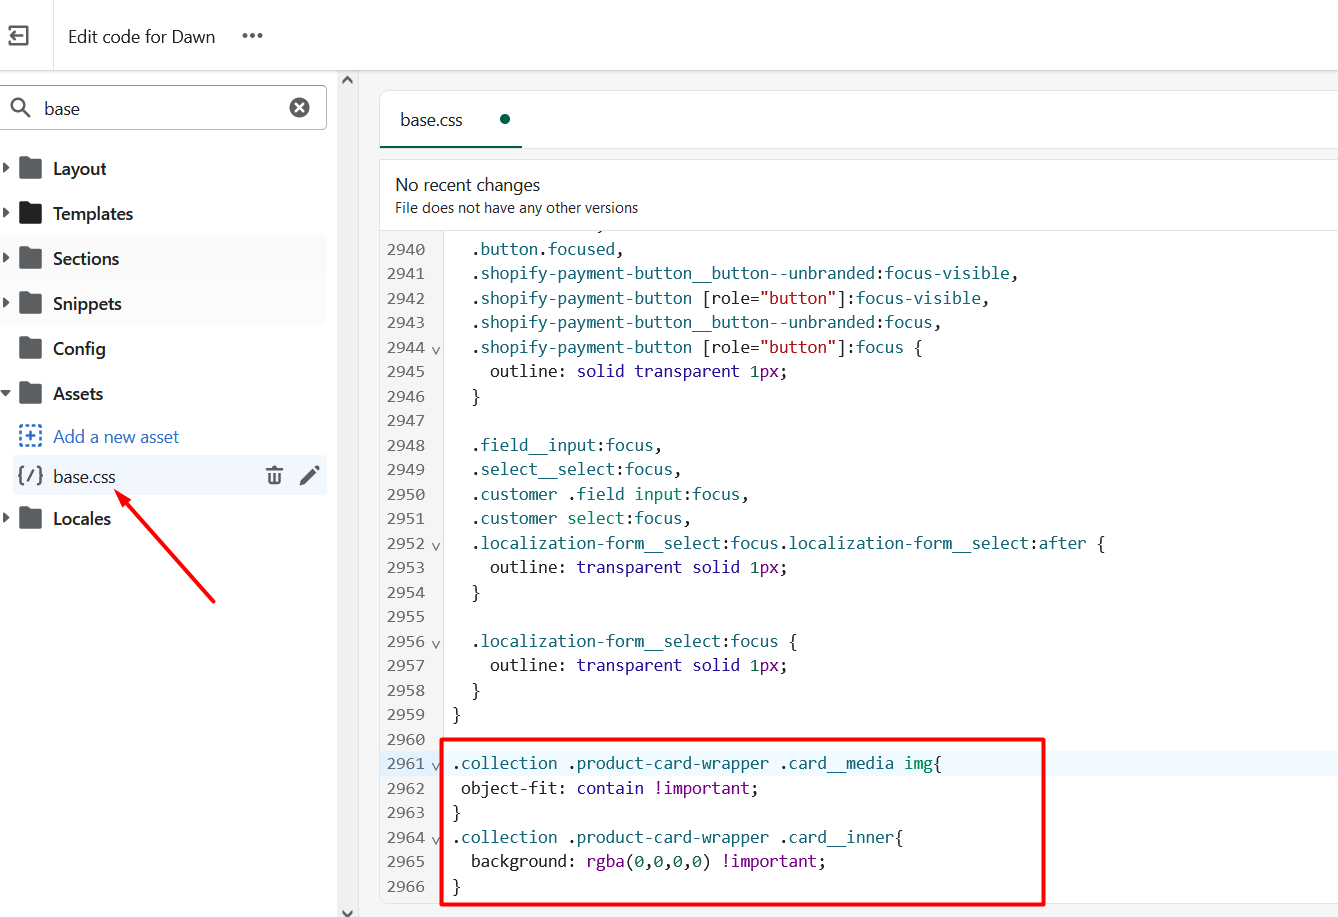1338x917 pixels.
Task: Place cursor on 'background: rgba(0,0,0,0)' line
Action: coord(648,861)
